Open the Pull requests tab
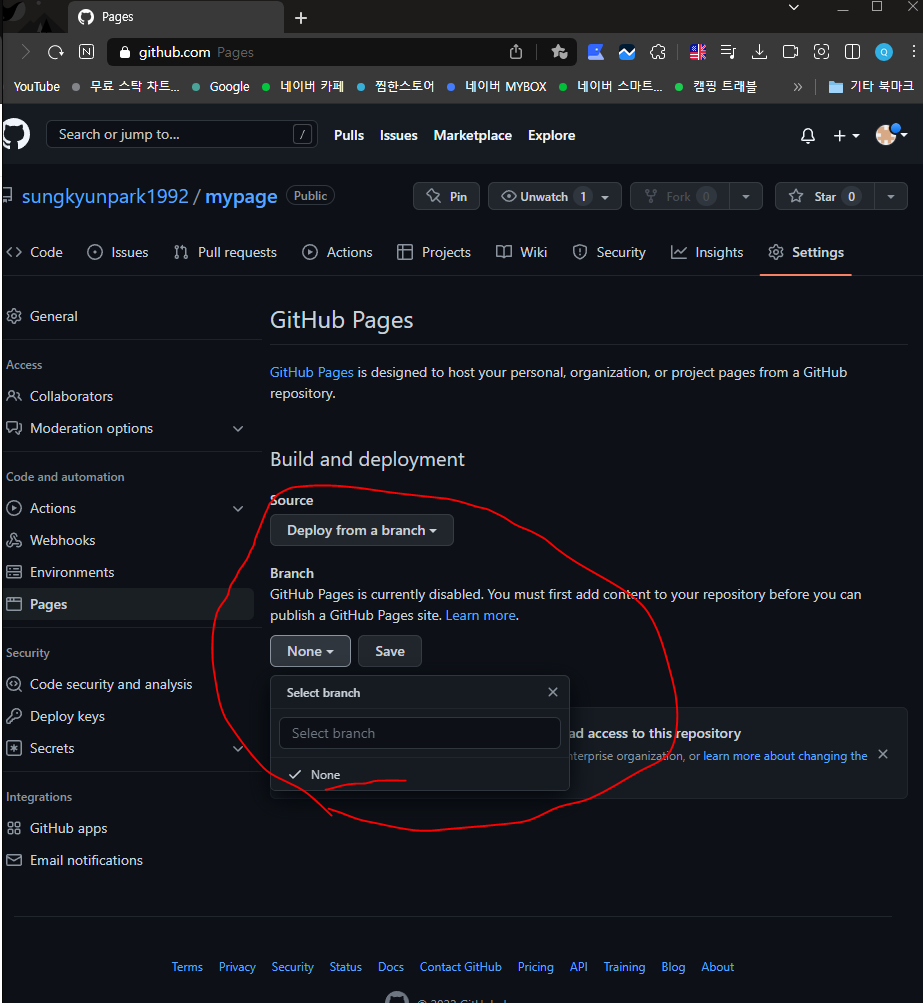Screen dimensions: 923x1003 225,252
